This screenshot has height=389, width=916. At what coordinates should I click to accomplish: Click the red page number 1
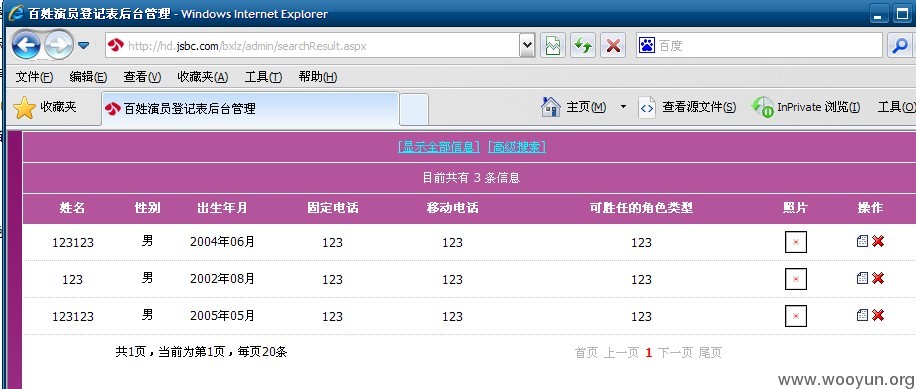[x=648, y=353]
